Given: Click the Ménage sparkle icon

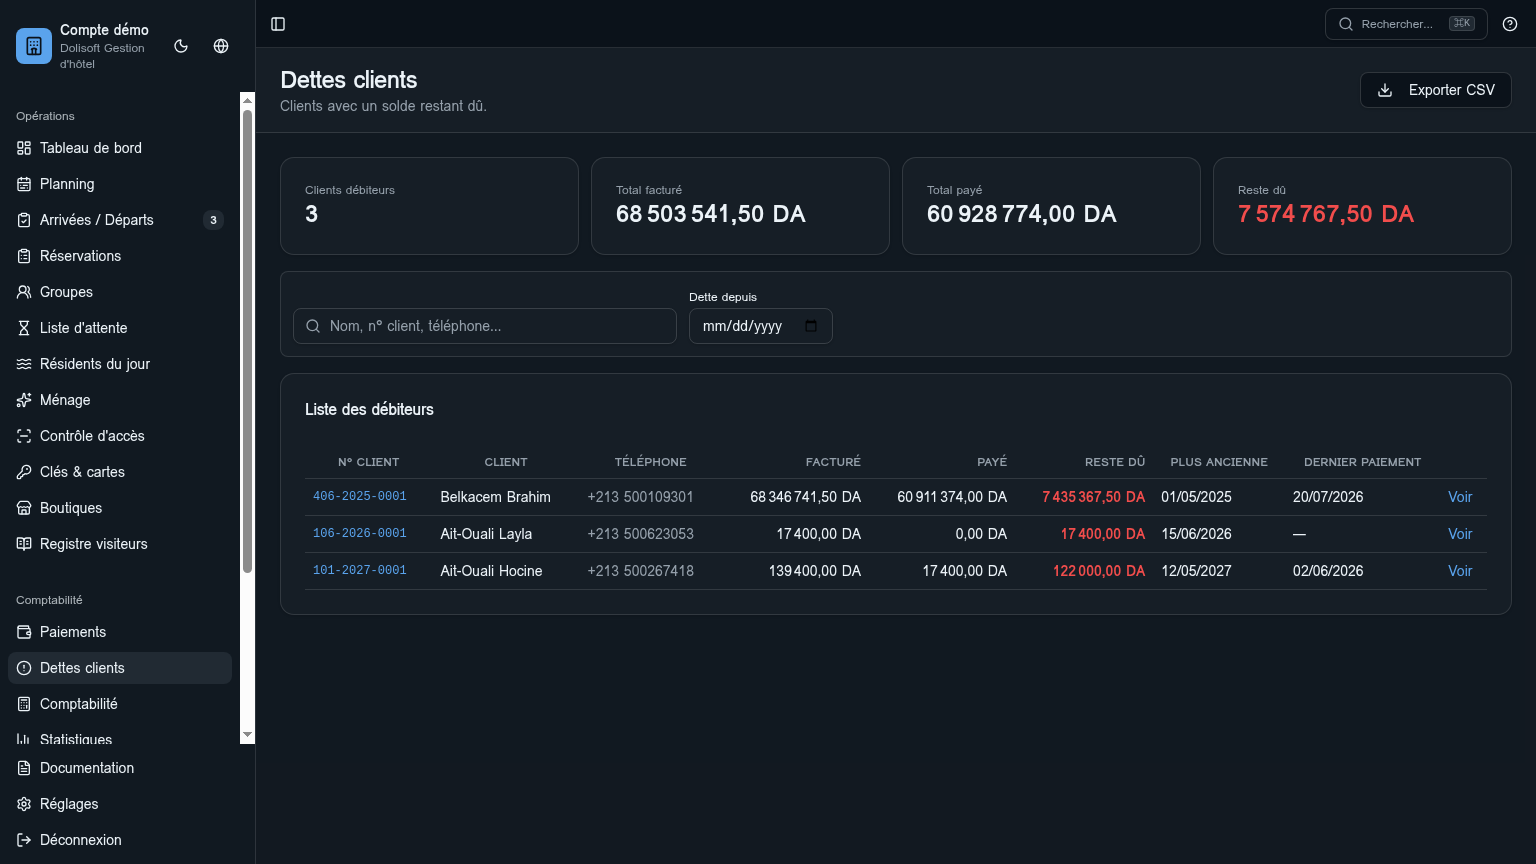Looking at the screenshot, I should (x=24, y=400).
